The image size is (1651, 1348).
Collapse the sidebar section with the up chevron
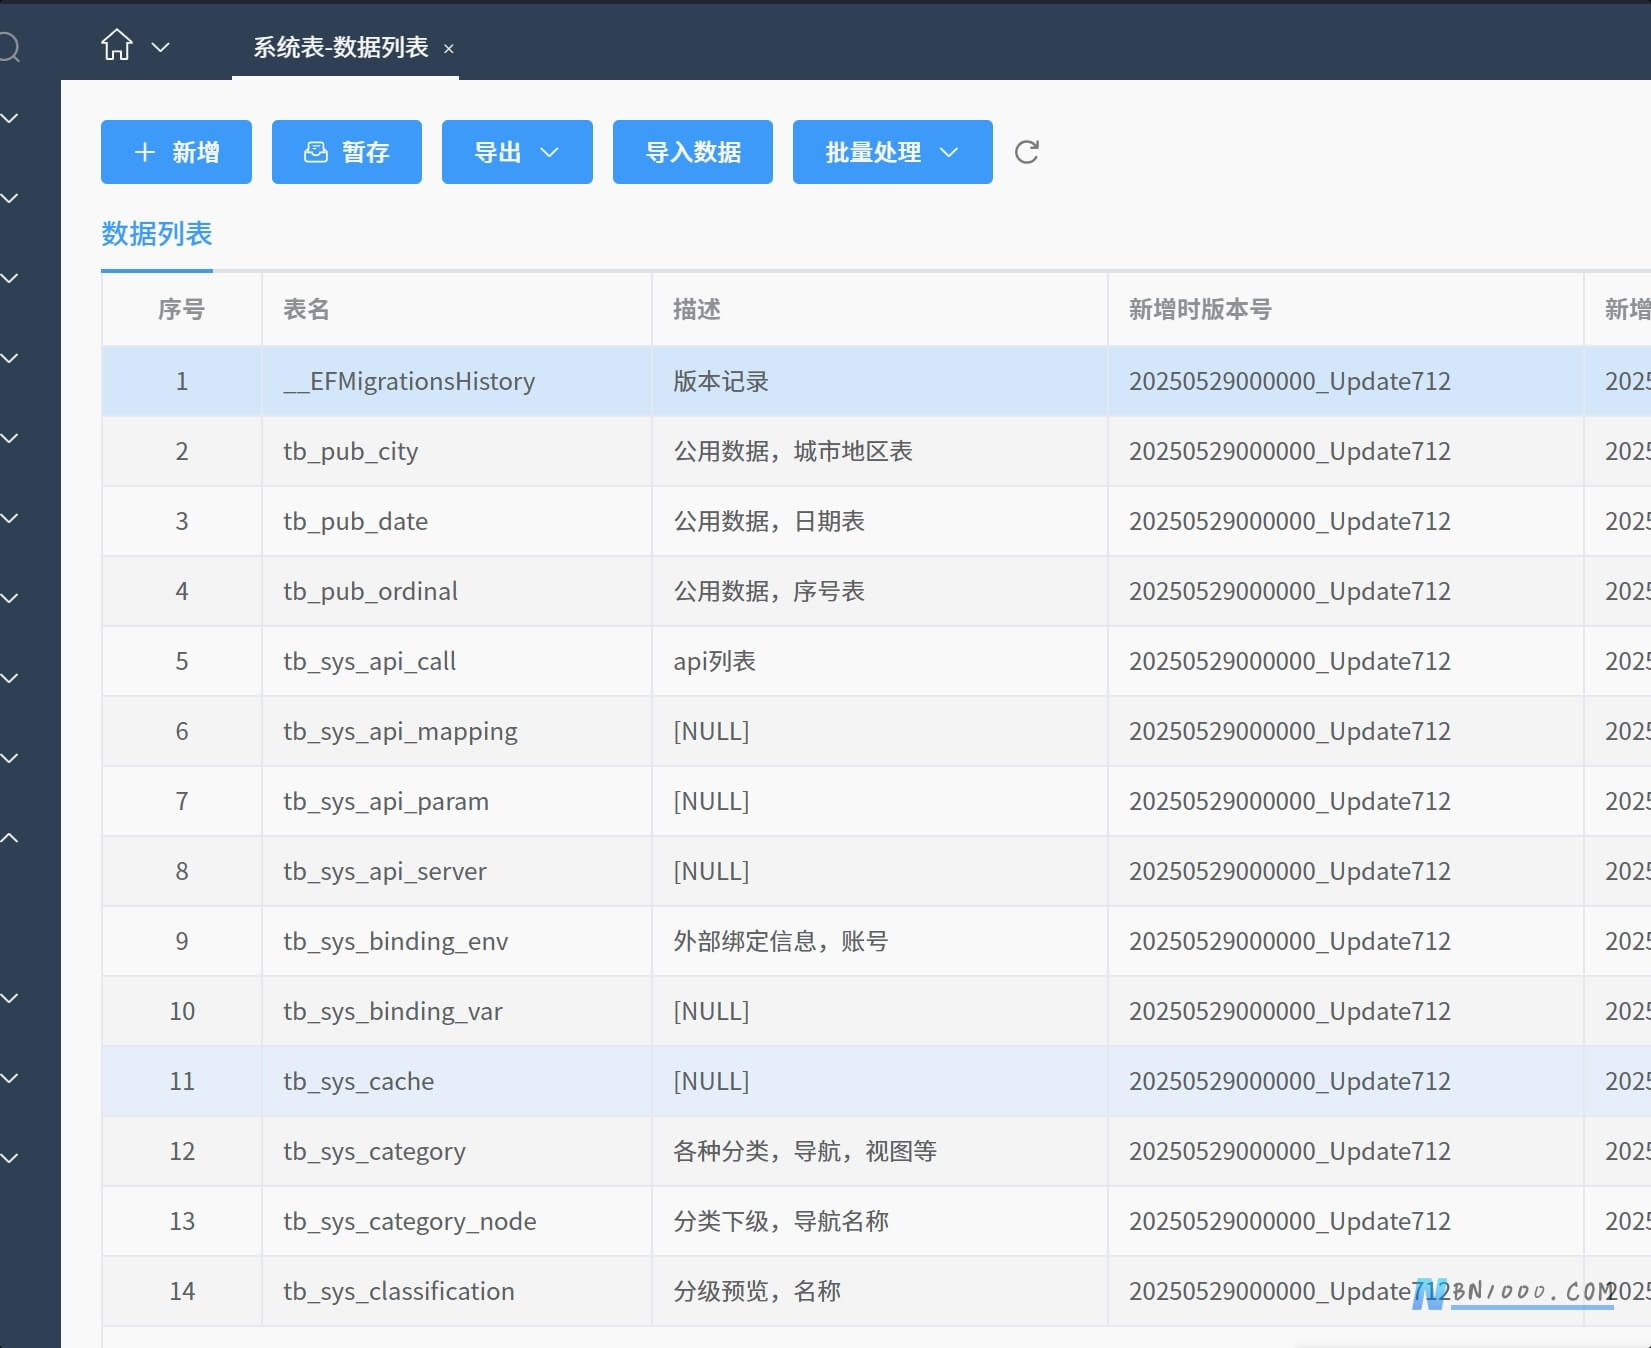9,838
